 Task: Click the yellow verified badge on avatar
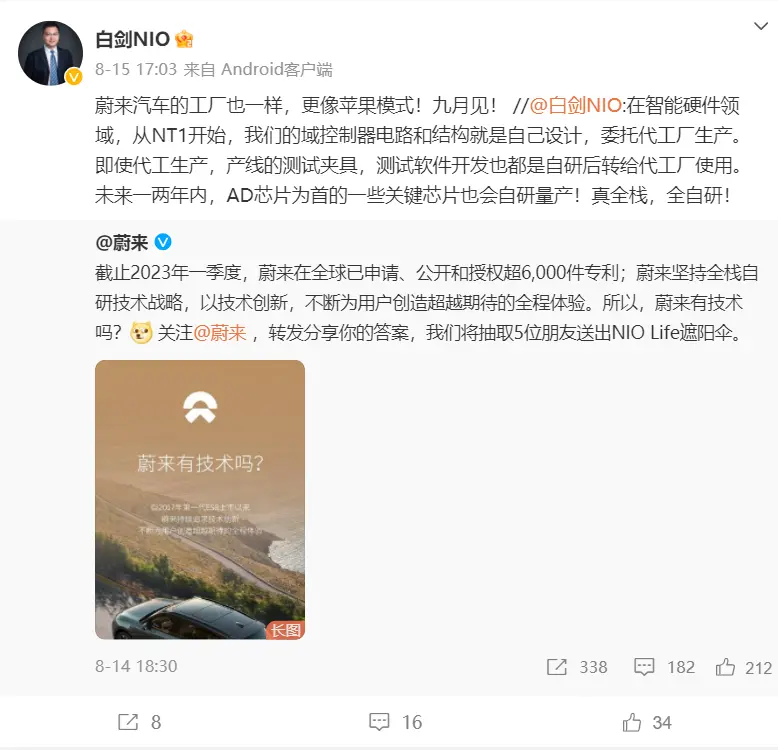click(x=74, y=76)
